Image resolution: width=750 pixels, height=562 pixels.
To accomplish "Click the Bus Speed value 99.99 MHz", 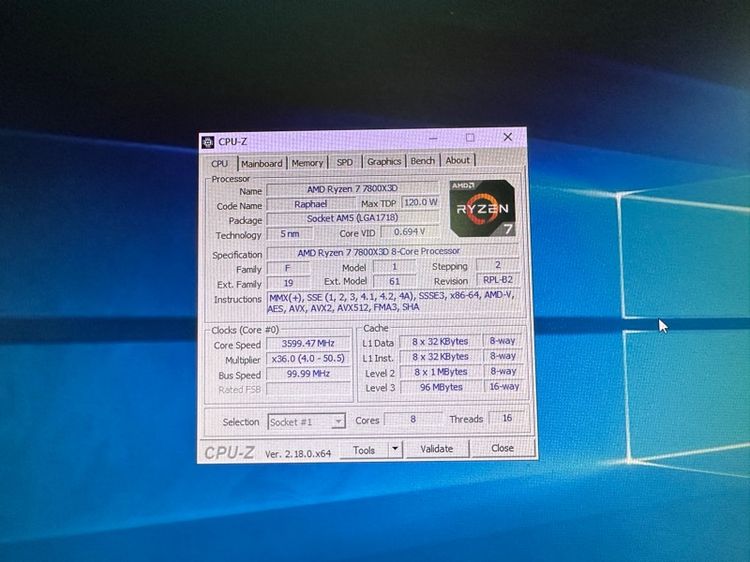I will (308, 374).
